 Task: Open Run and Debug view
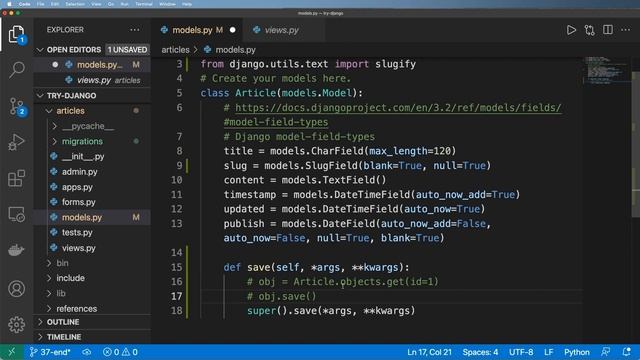pos(16,142)
